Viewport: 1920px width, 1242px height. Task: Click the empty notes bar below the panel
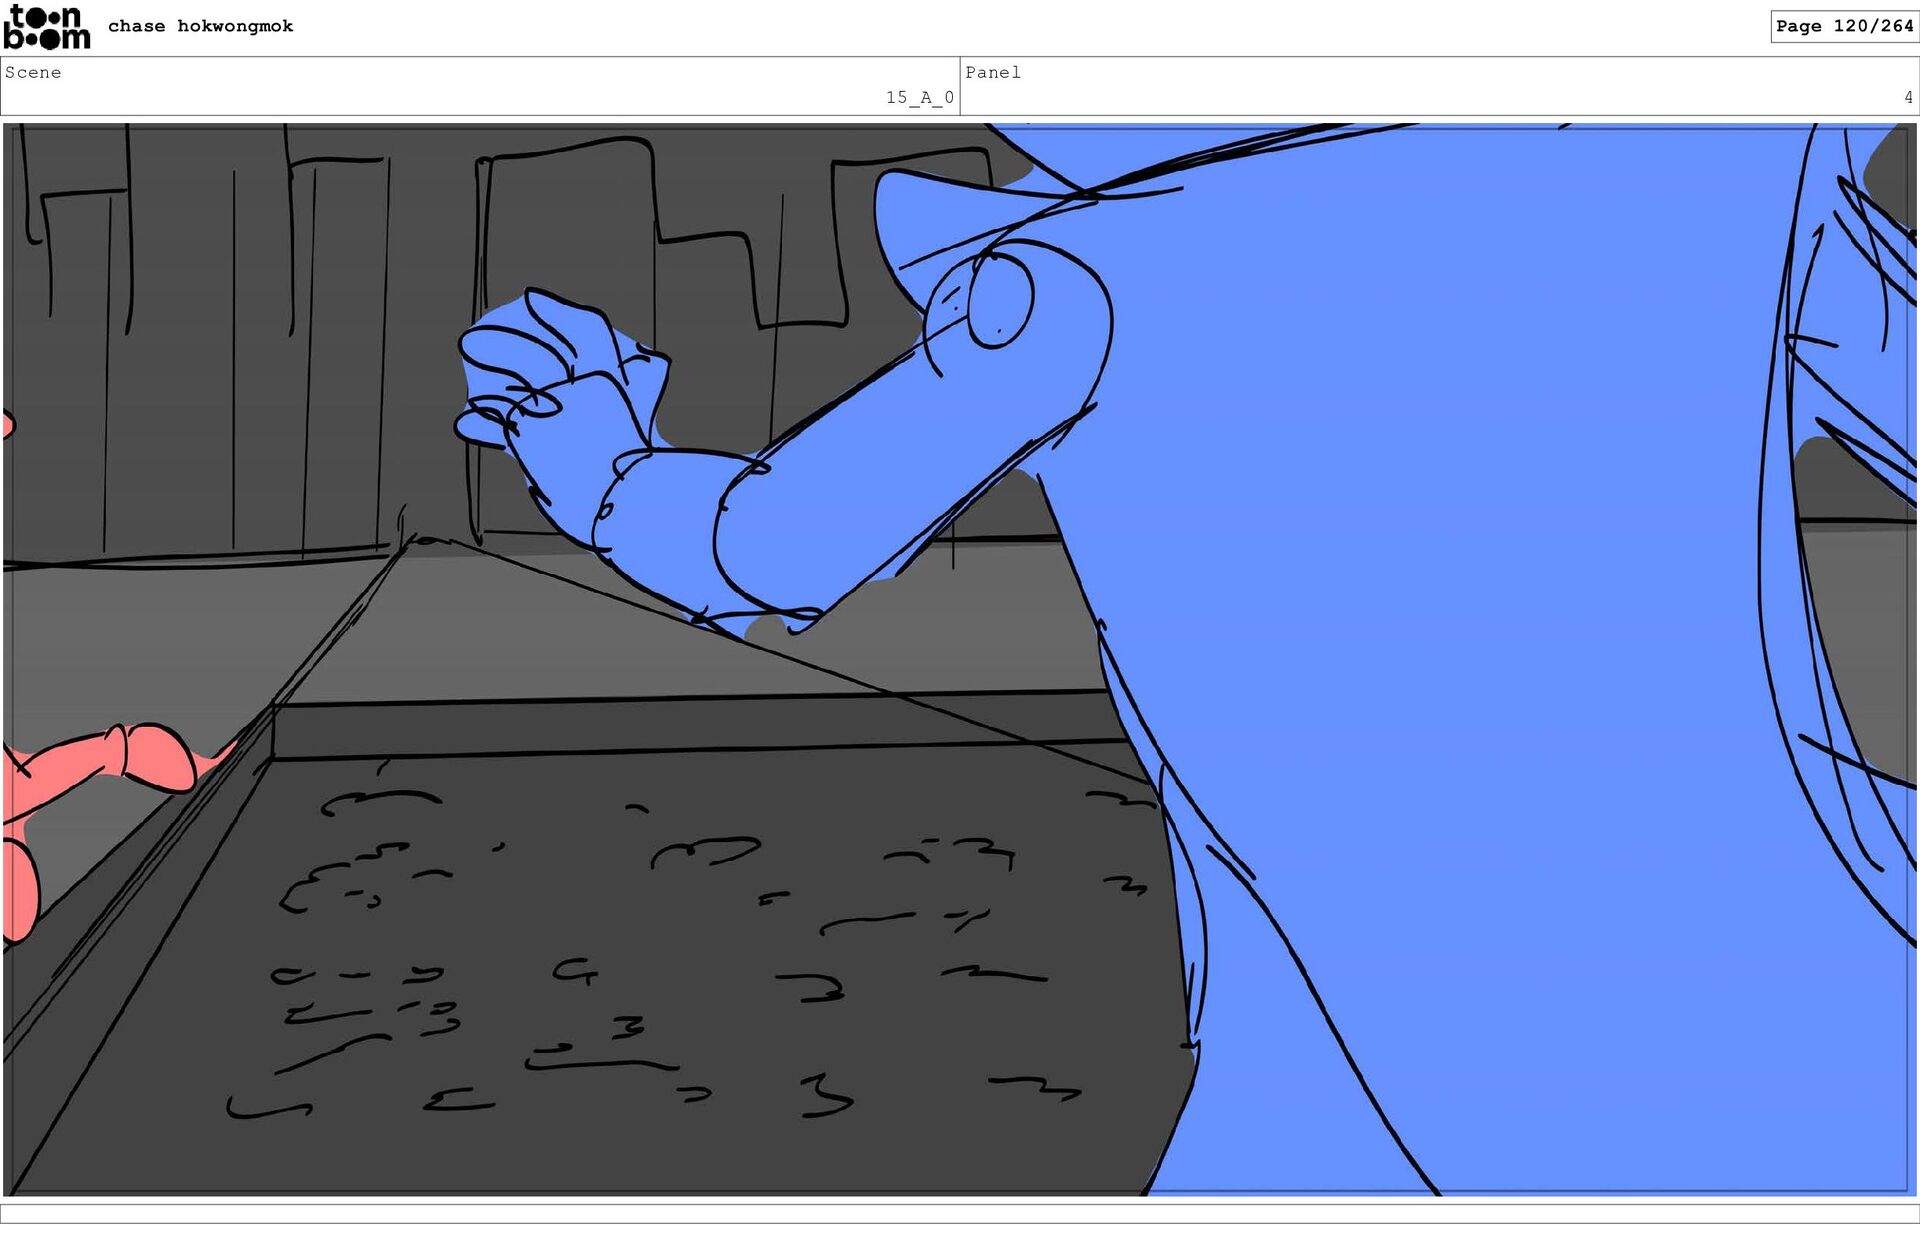960,1213
